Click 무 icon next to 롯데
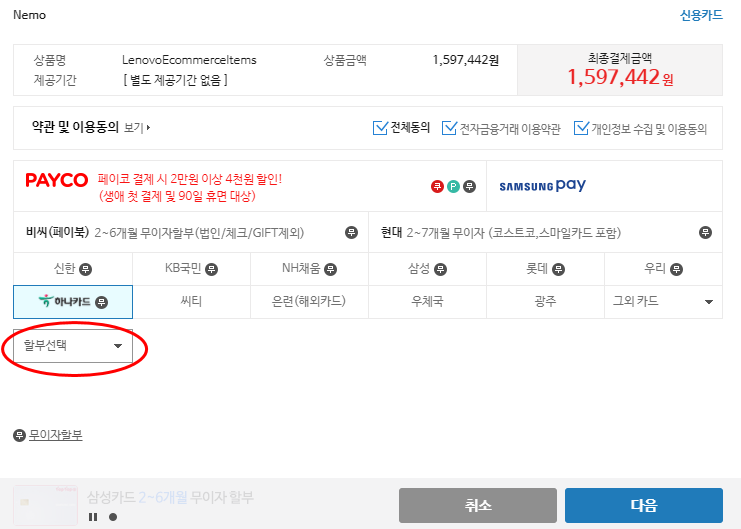 point(559,269)
